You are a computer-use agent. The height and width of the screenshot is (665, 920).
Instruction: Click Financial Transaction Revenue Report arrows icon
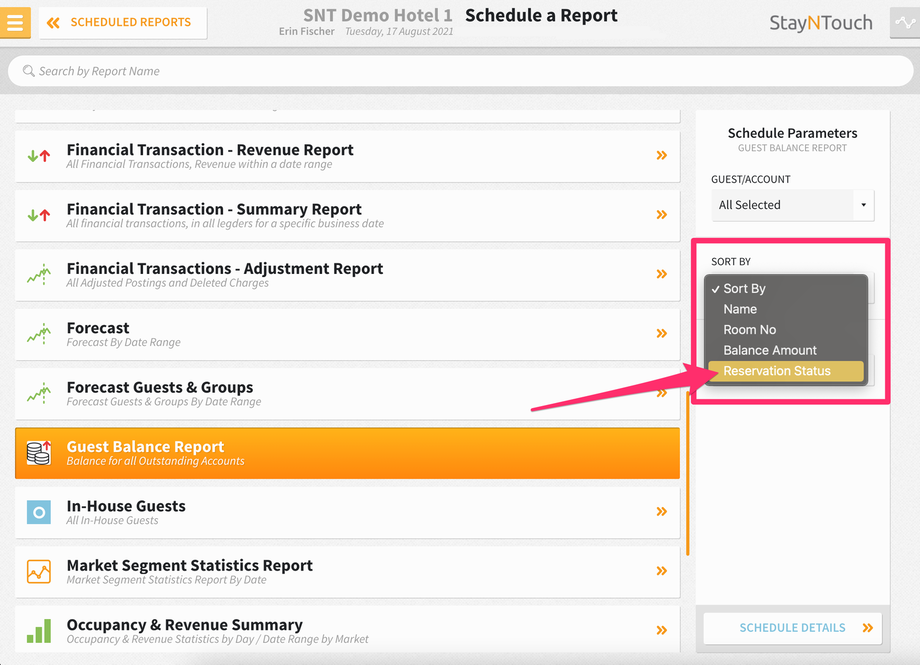tap(39, 156)
